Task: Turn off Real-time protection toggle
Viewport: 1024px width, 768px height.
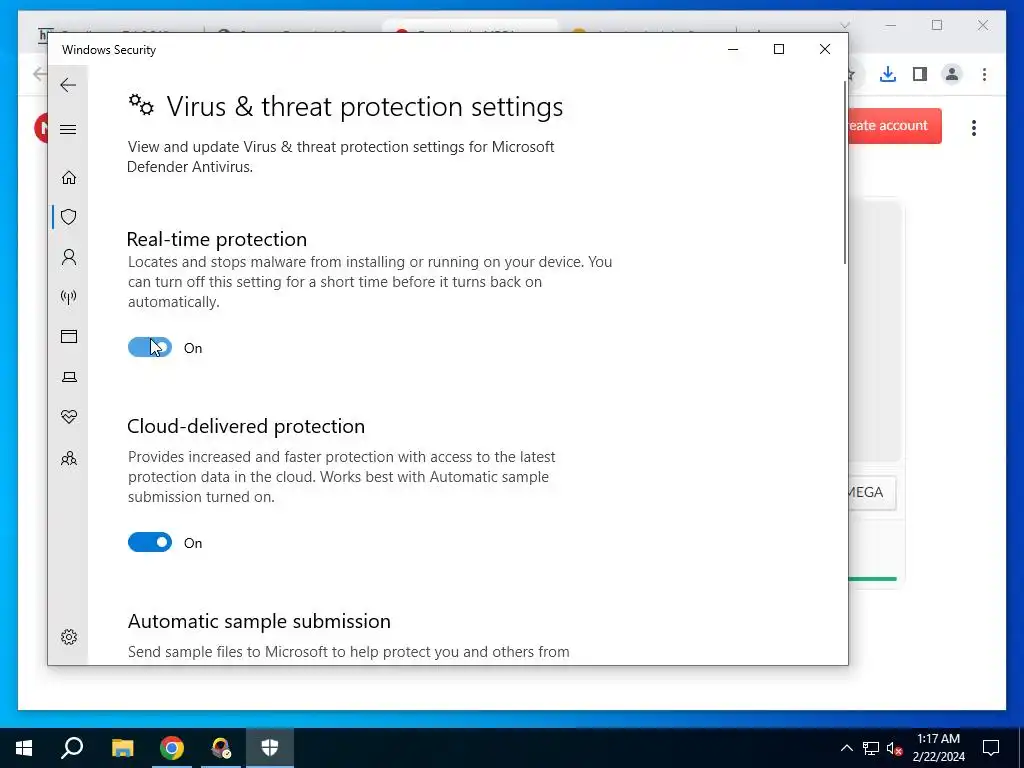Action: coord(150,347)
